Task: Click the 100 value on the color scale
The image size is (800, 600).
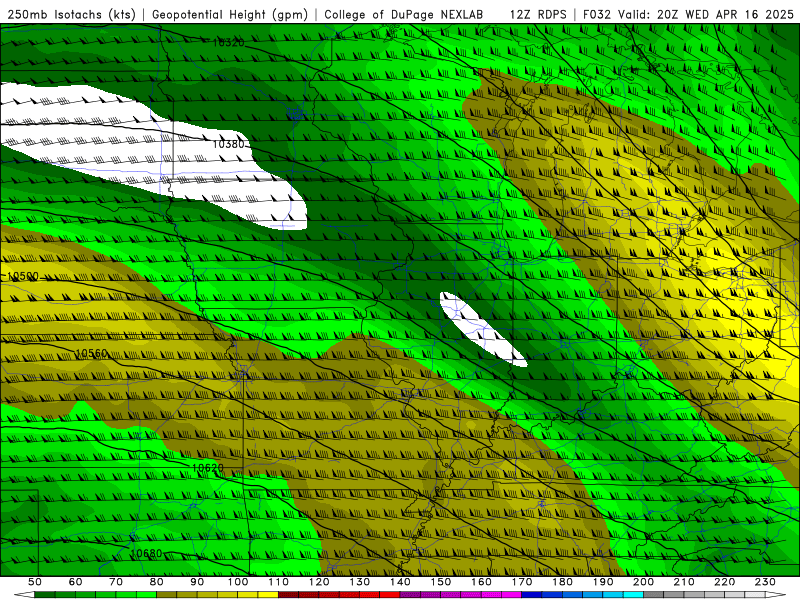Action: tap(238, 582)
